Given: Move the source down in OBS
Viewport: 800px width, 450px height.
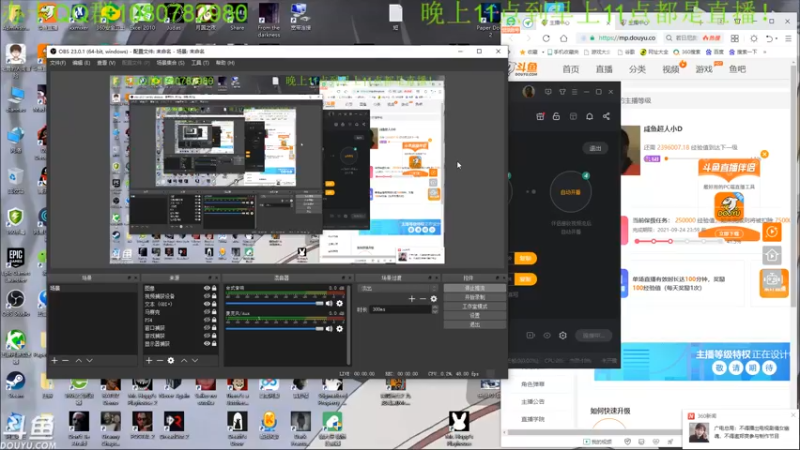Looking at the screenshot, I should 194,361.
